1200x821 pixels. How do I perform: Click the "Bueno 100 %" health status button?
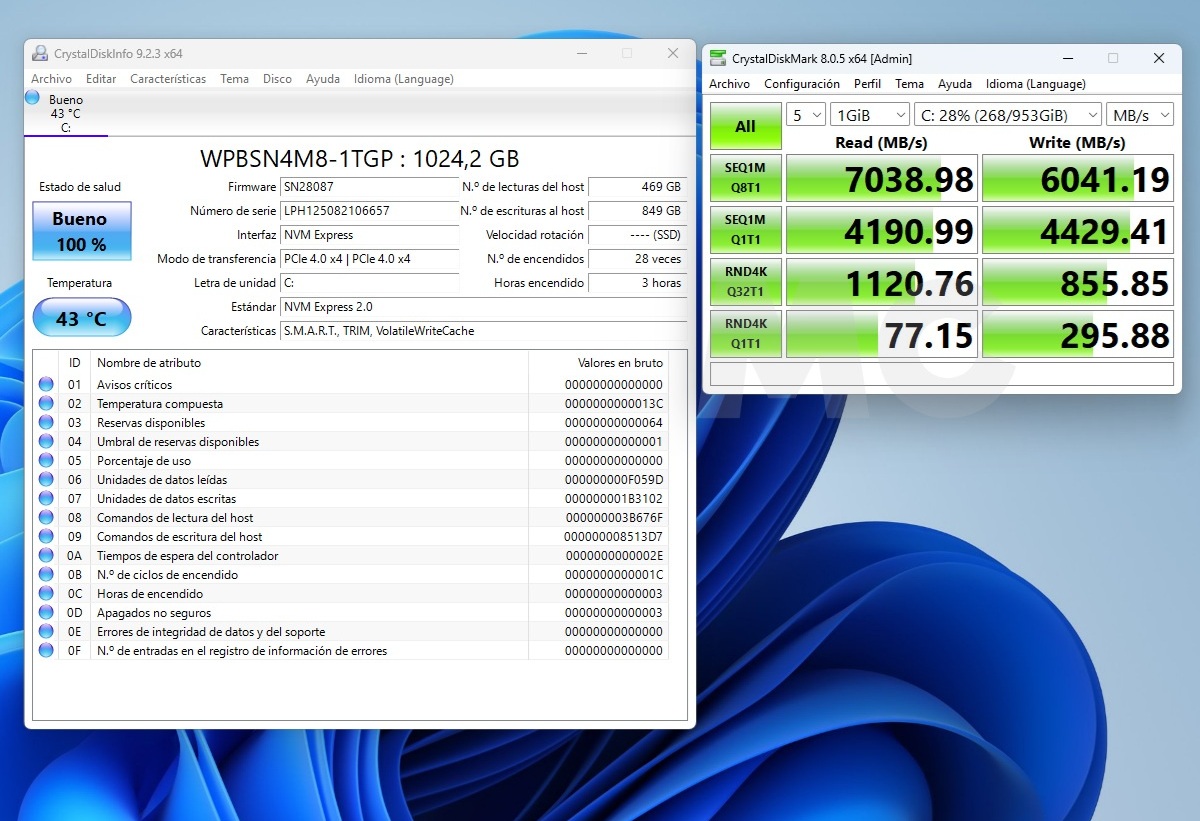tap(81, 231)
